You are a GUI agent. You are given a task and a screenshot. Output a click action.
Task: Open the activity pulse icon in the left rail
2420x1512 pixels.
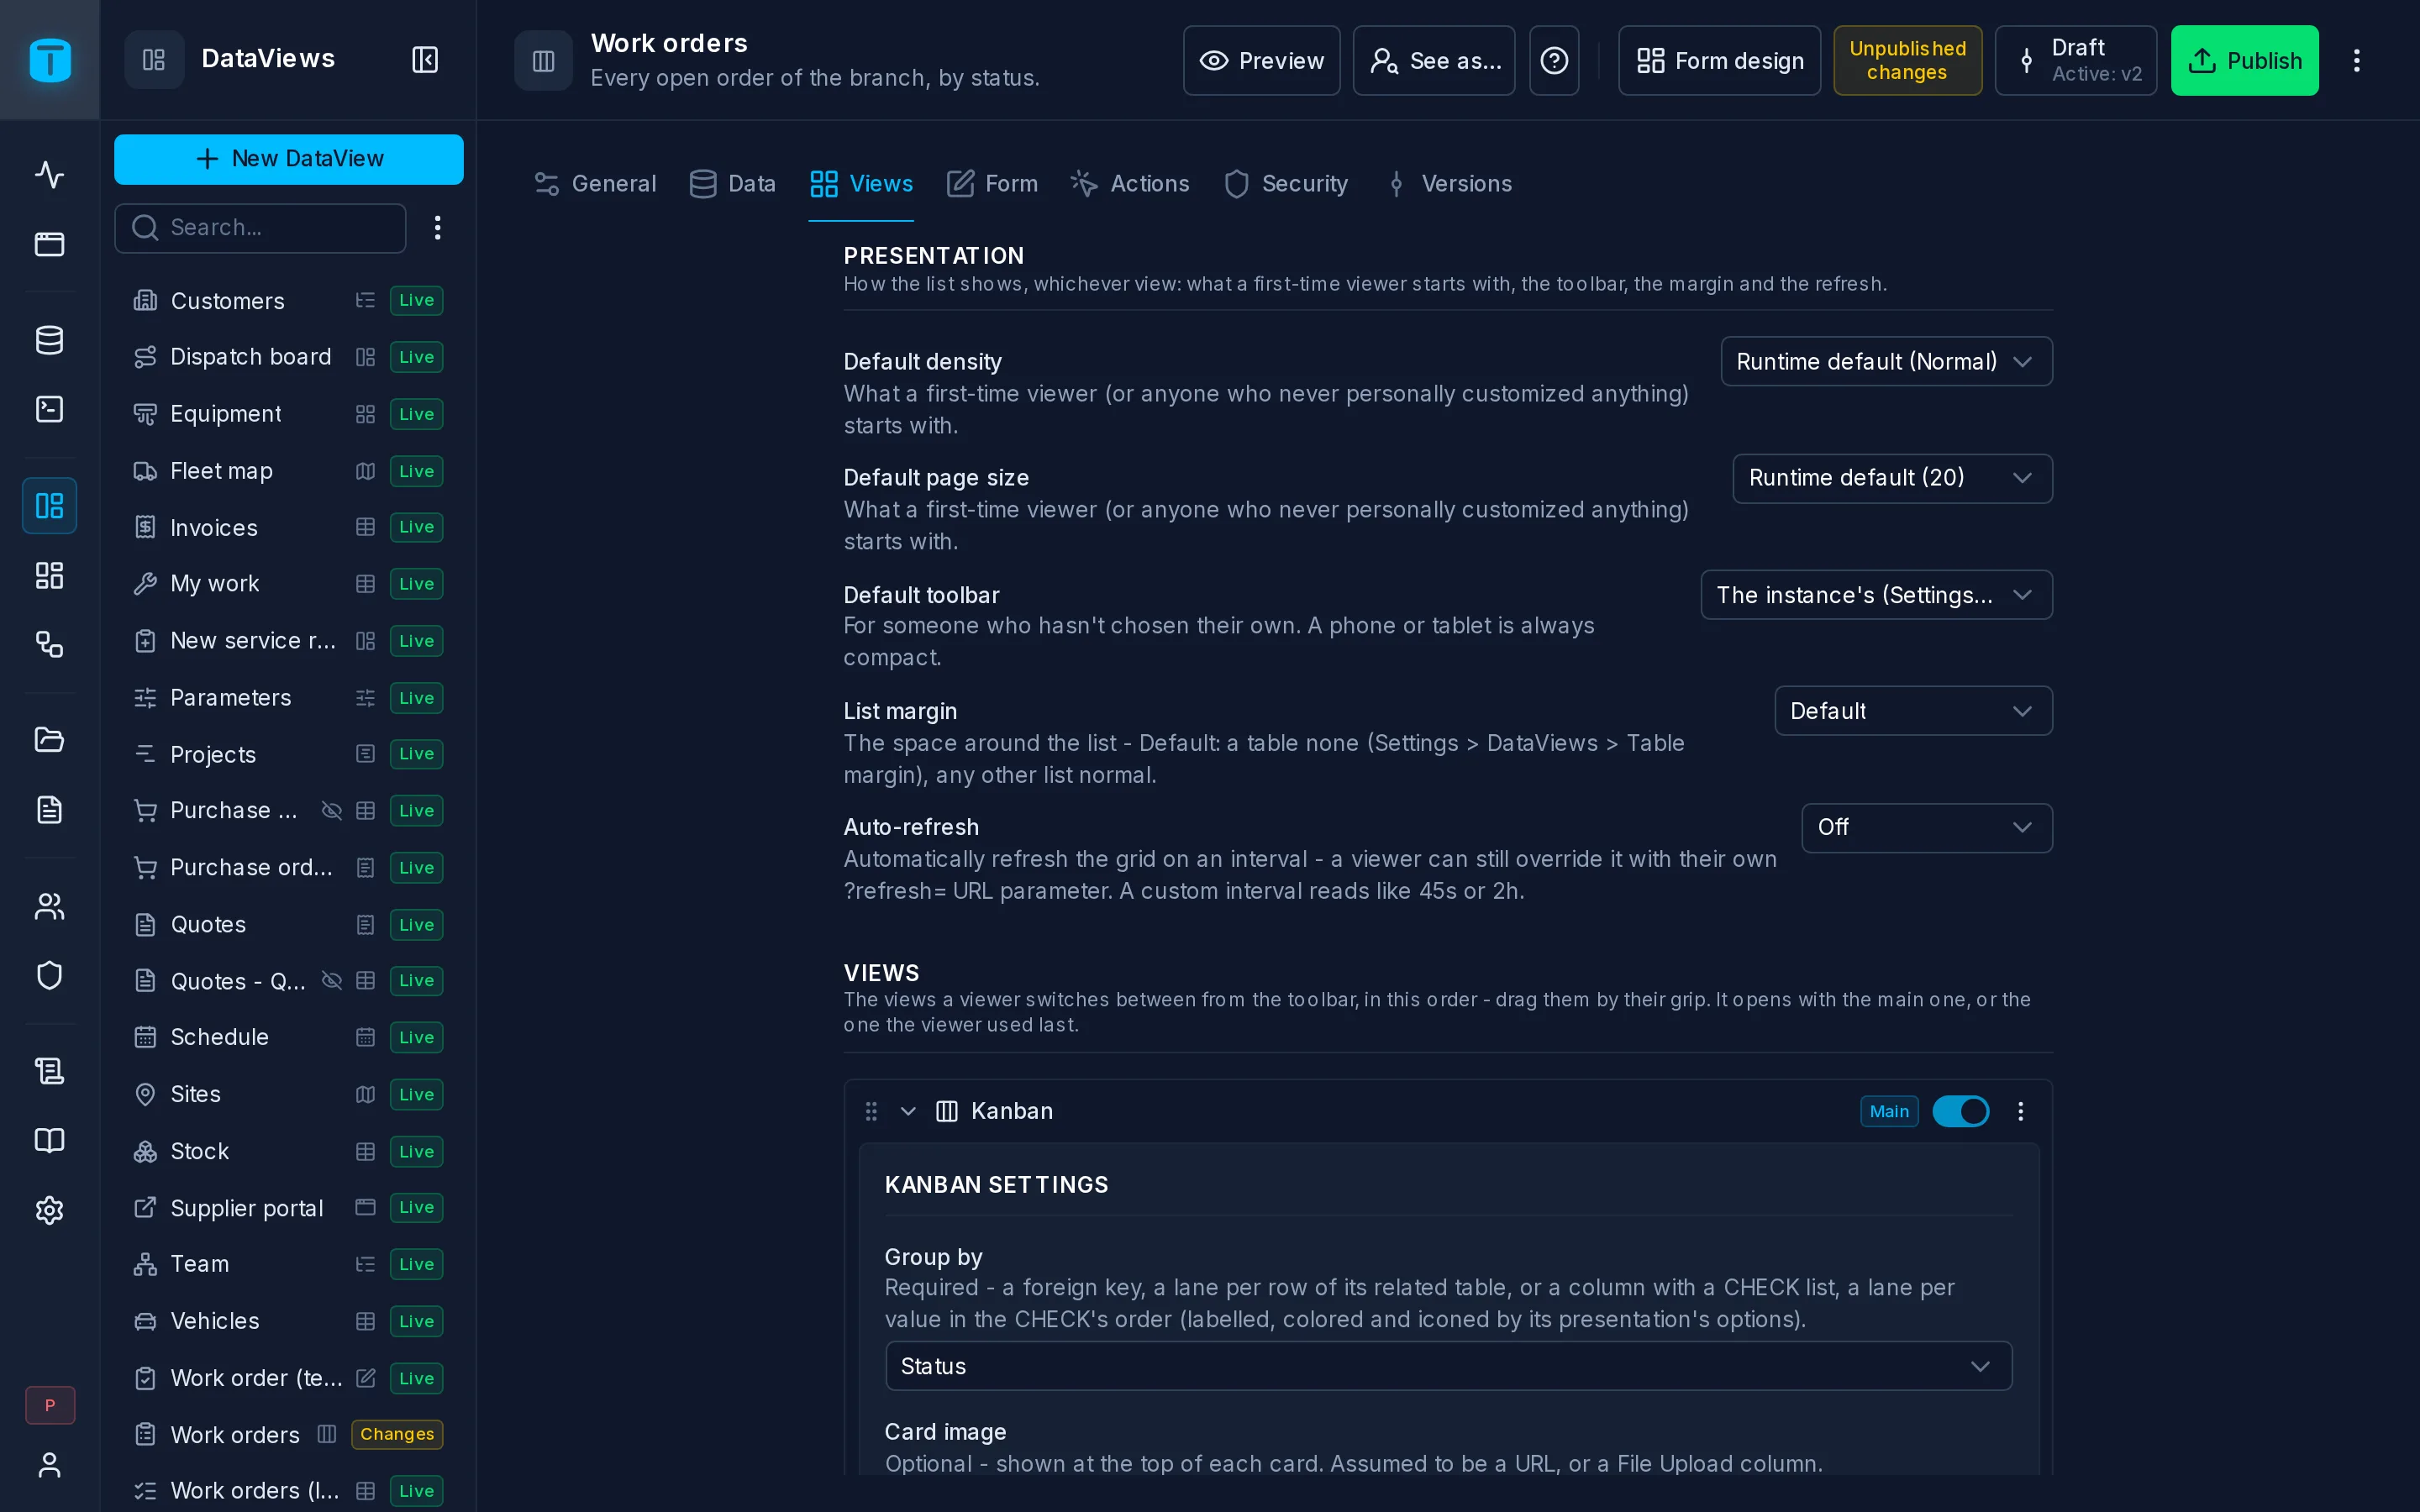pyautogui.click(x=49, y=174)
